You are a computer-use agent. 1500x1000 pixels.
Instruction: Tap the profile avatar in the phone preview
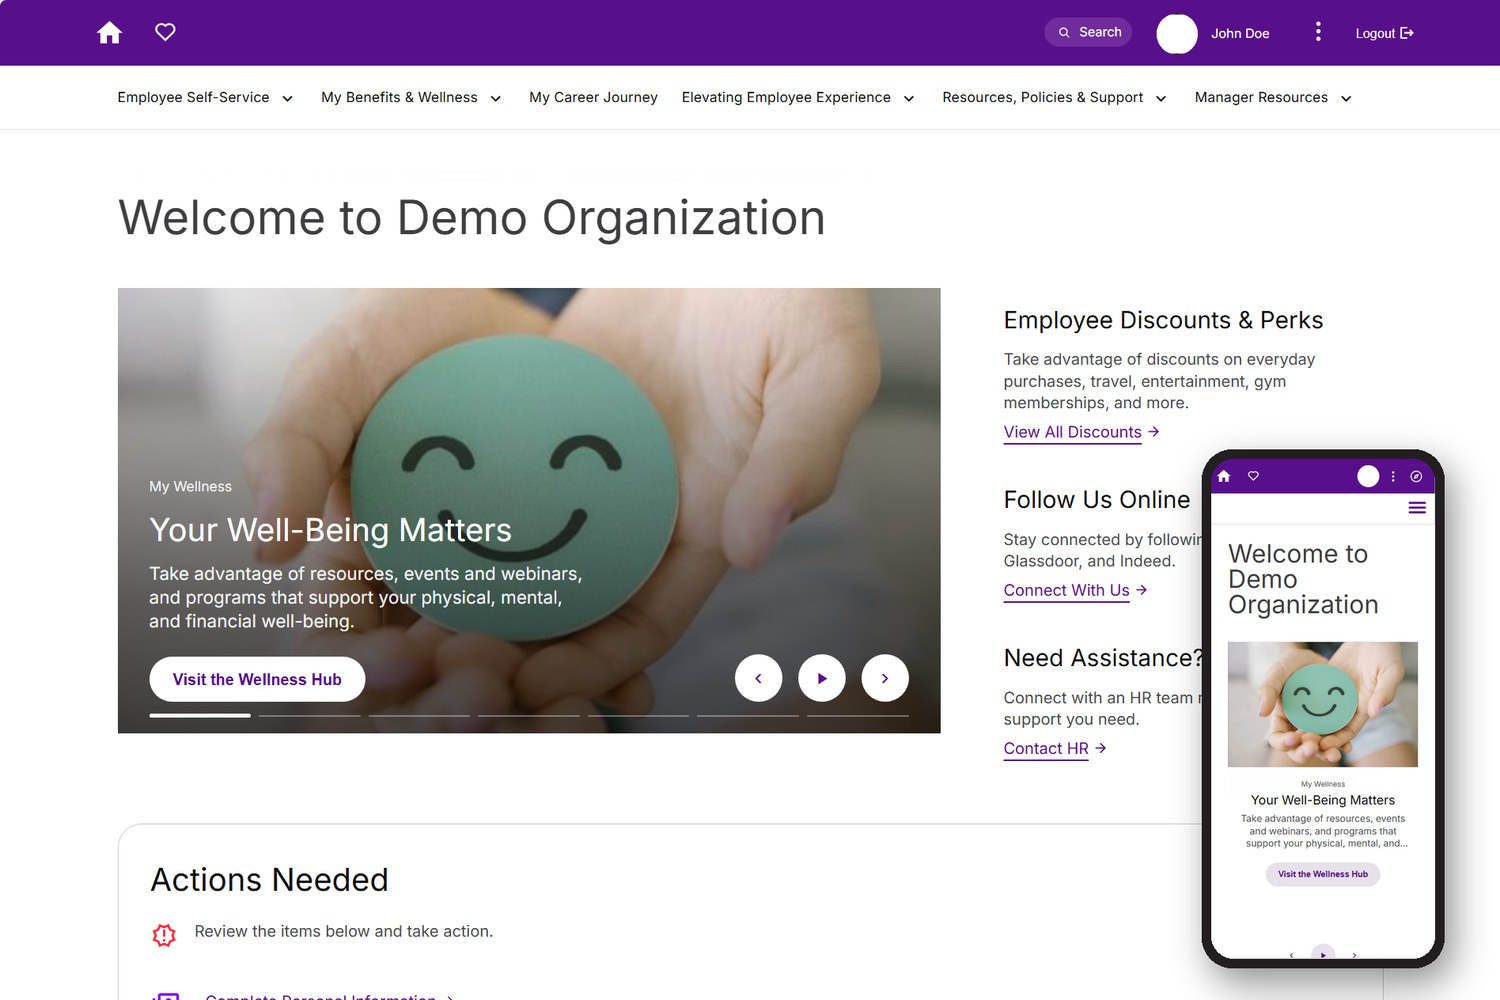pos(1368,477)
